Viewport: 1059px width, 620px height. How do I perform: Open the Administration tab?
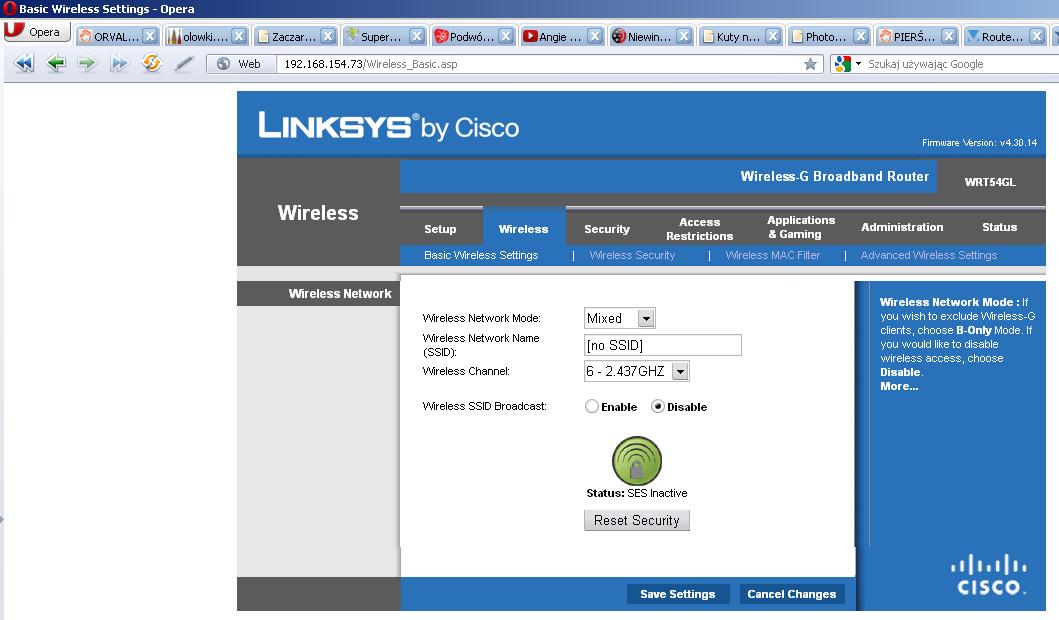pyautogui.click(x=902, y=227)
